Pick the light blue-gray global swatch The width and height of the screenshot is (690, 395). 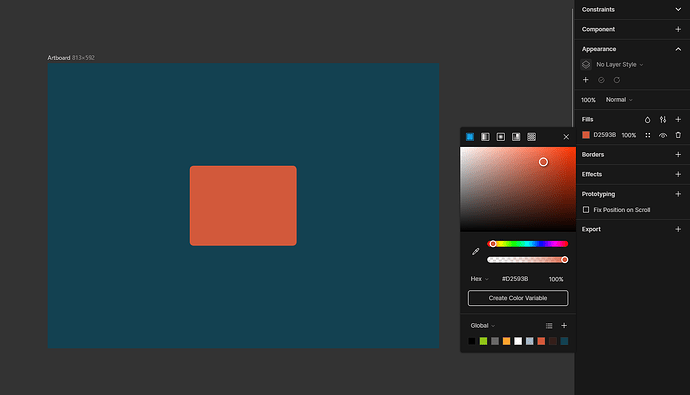coord(530,341)
